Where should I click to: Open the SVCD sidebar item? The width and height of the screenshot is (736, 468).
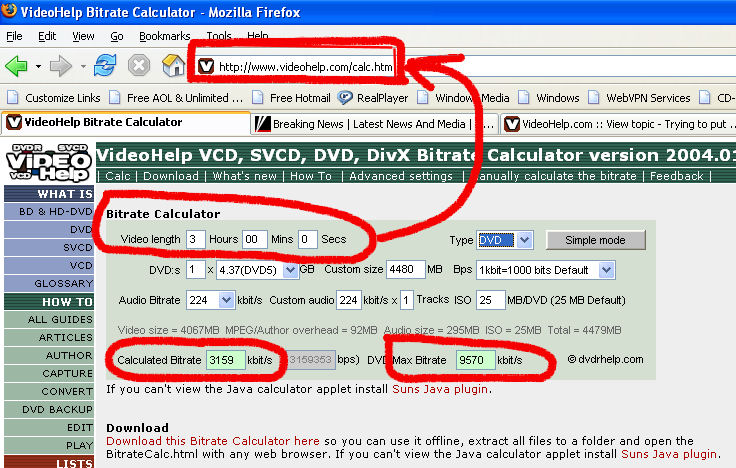point(49,247)
